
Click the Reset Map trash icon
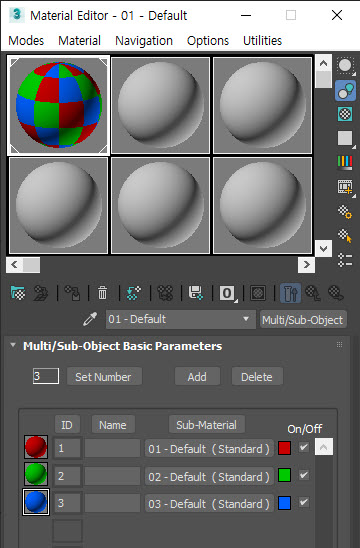pos(103,293)
